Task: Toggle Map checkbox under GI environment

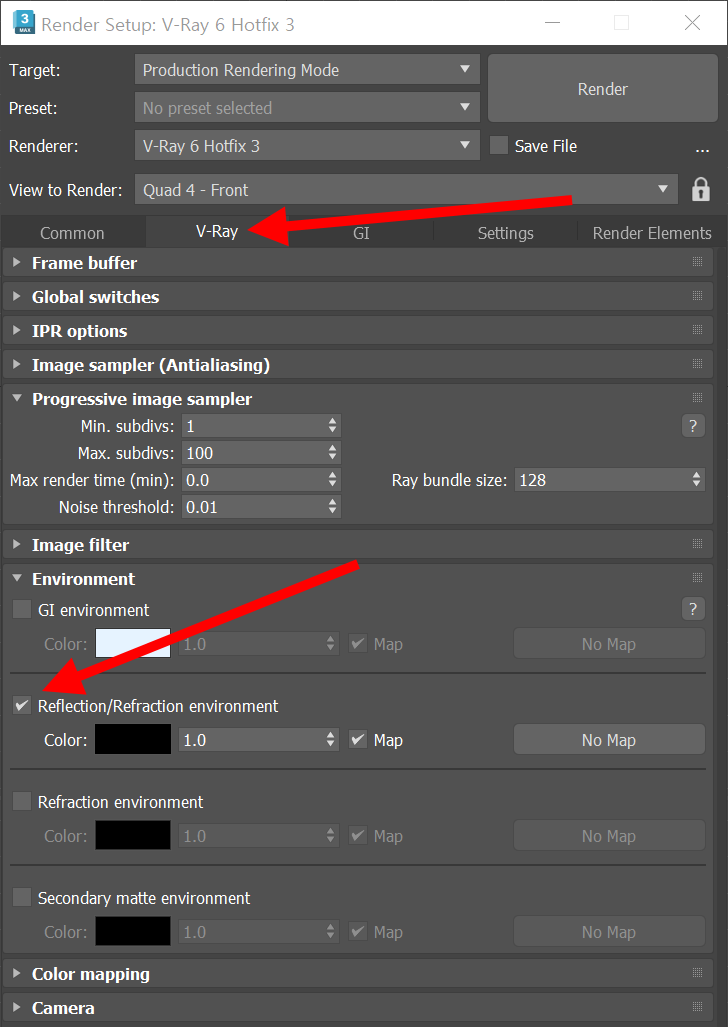Action: point(358,643)
